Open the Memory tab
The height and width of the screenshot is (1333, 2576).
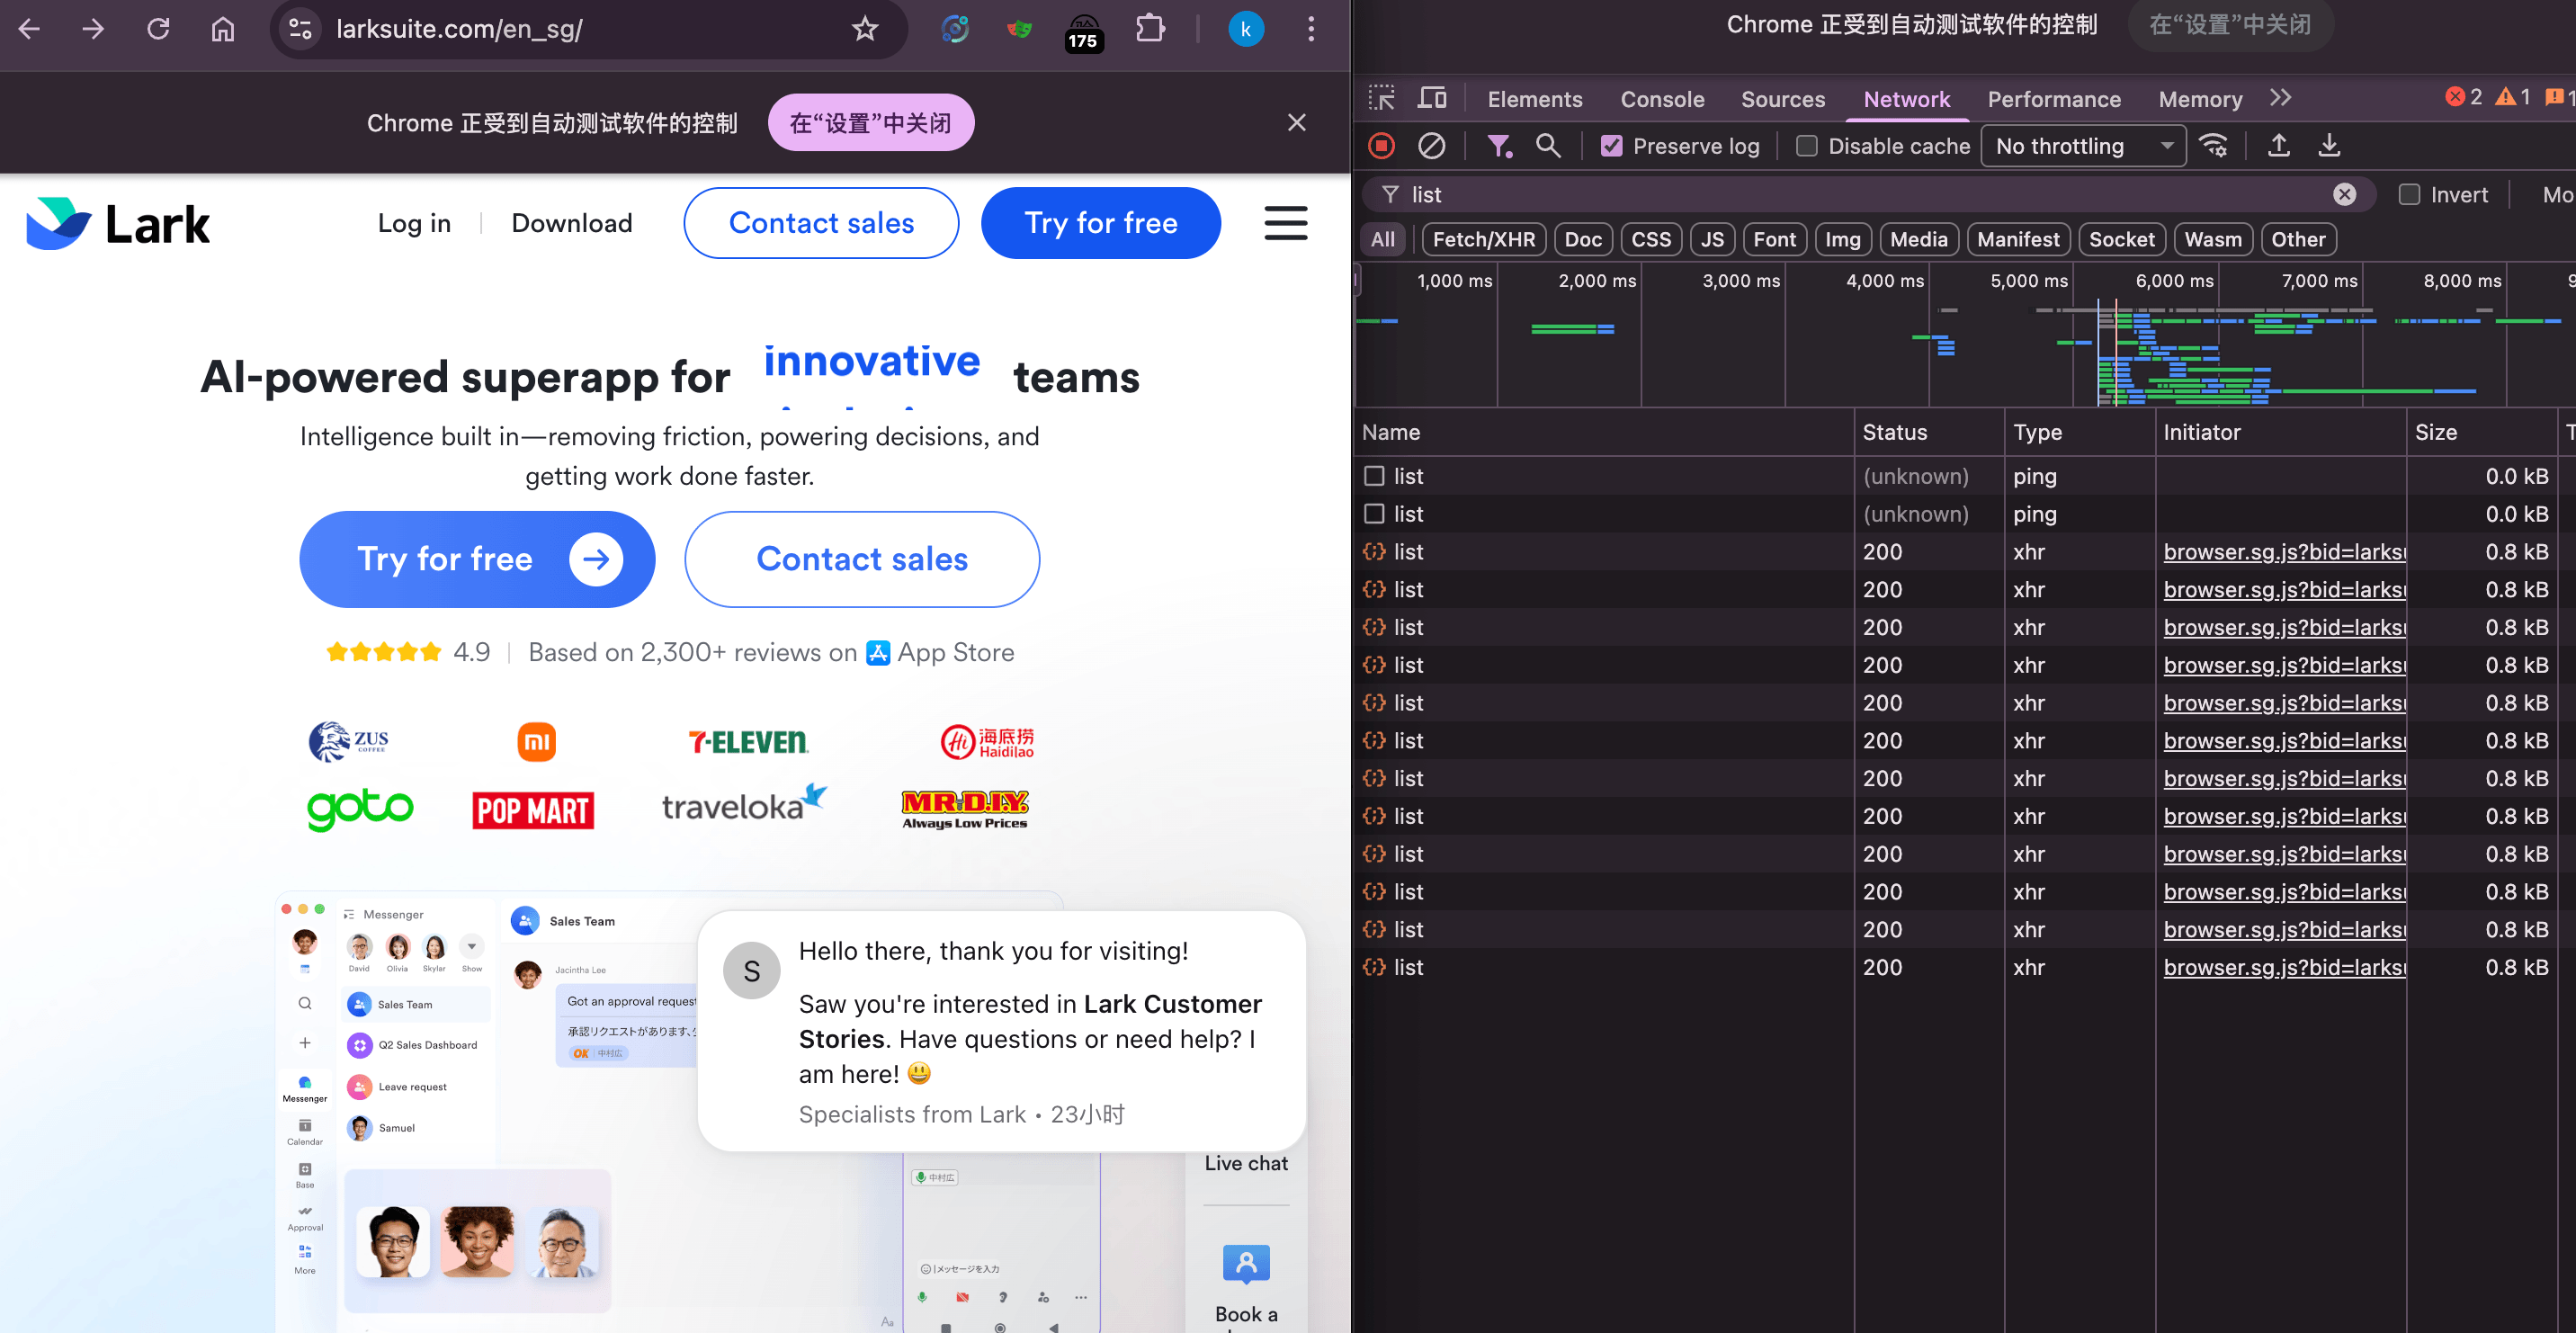pyautogui.click(x=2200, y=99)
